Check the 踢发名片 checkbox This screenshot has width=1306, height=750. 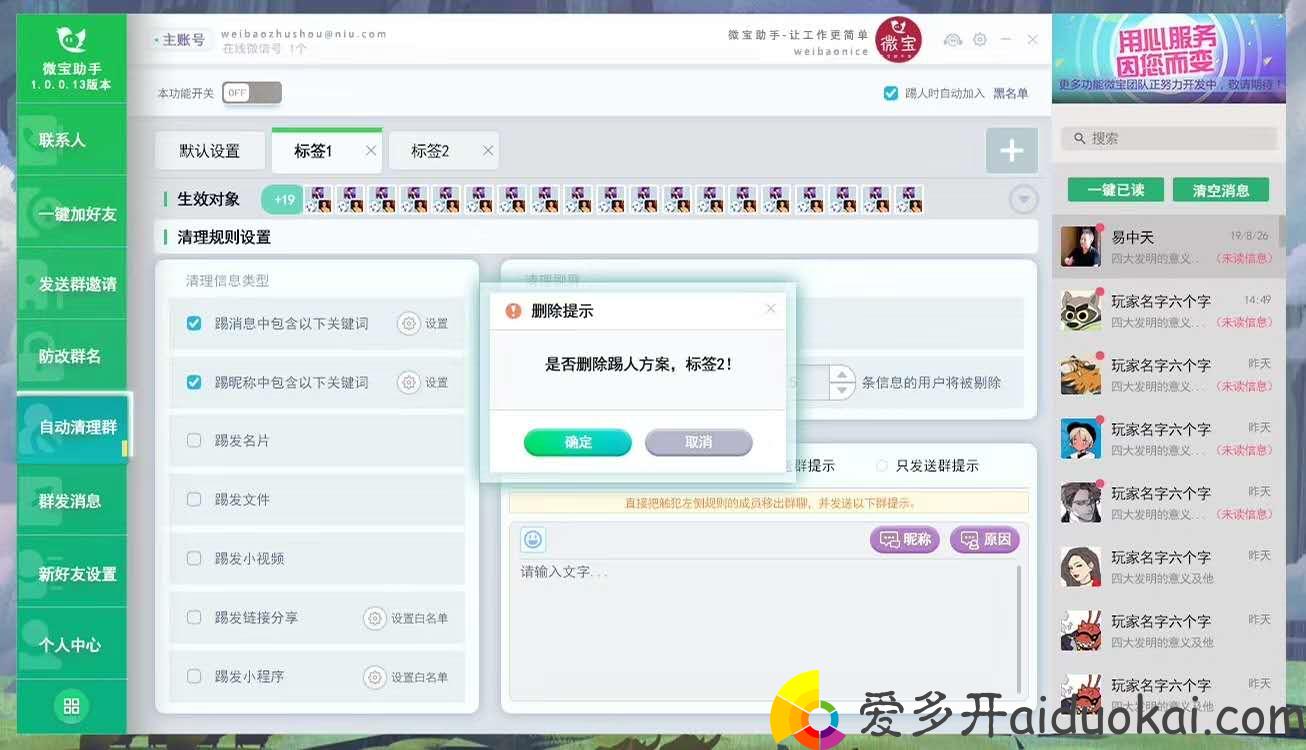click(x=194, y=441)
